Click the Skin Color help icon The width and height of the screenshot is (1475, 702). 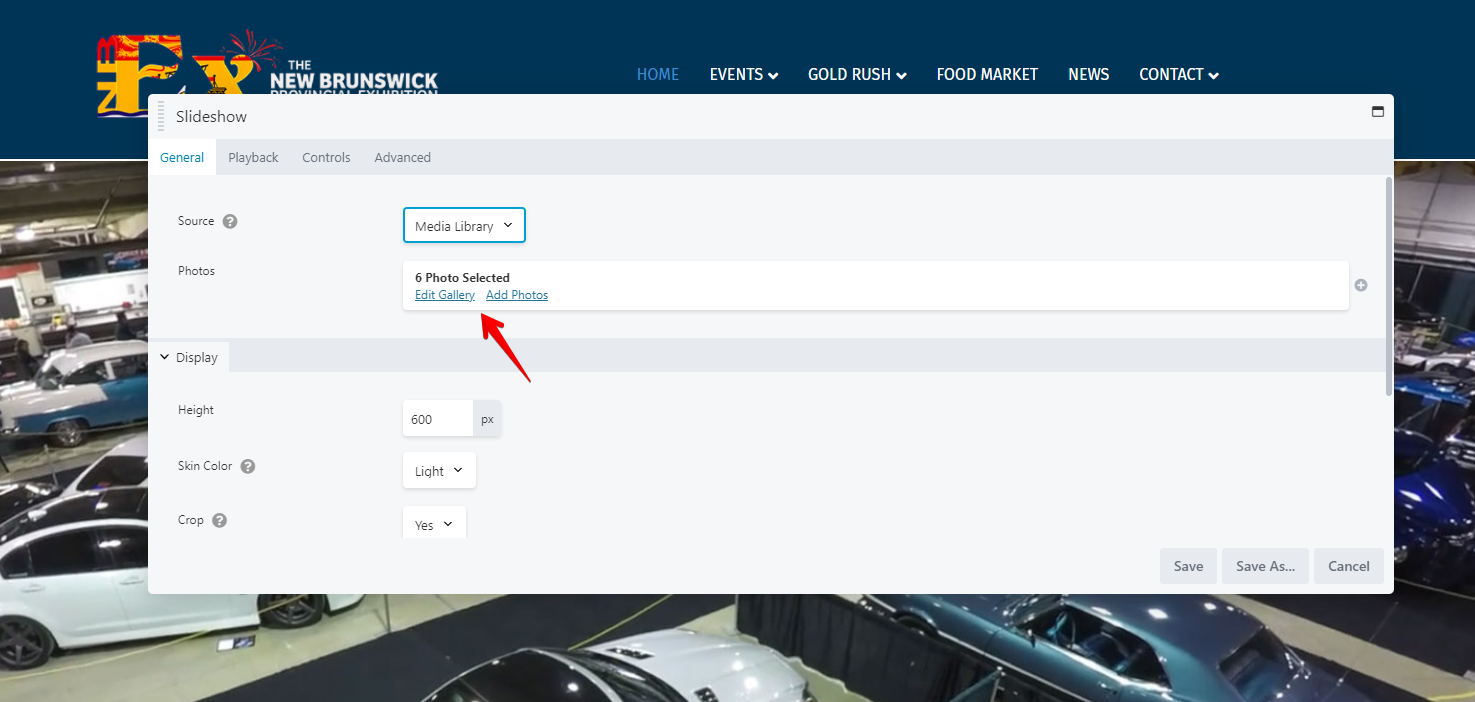tap(248, 466)
